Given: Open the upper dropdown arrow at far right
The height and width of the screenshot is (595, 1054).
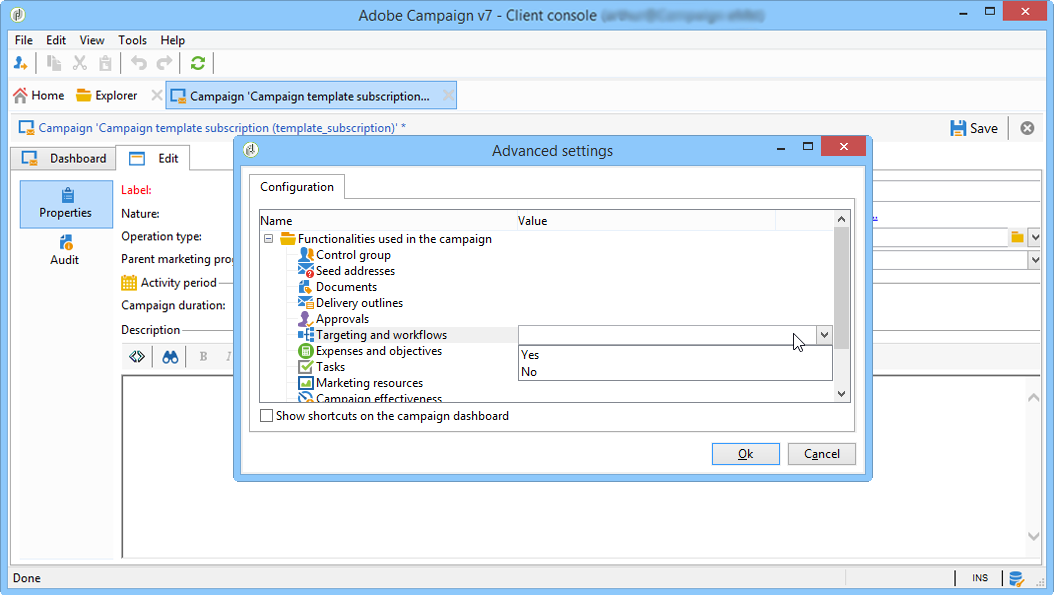Looking at the screenshot, I should pyautogui.click(x=1035, y=237).
